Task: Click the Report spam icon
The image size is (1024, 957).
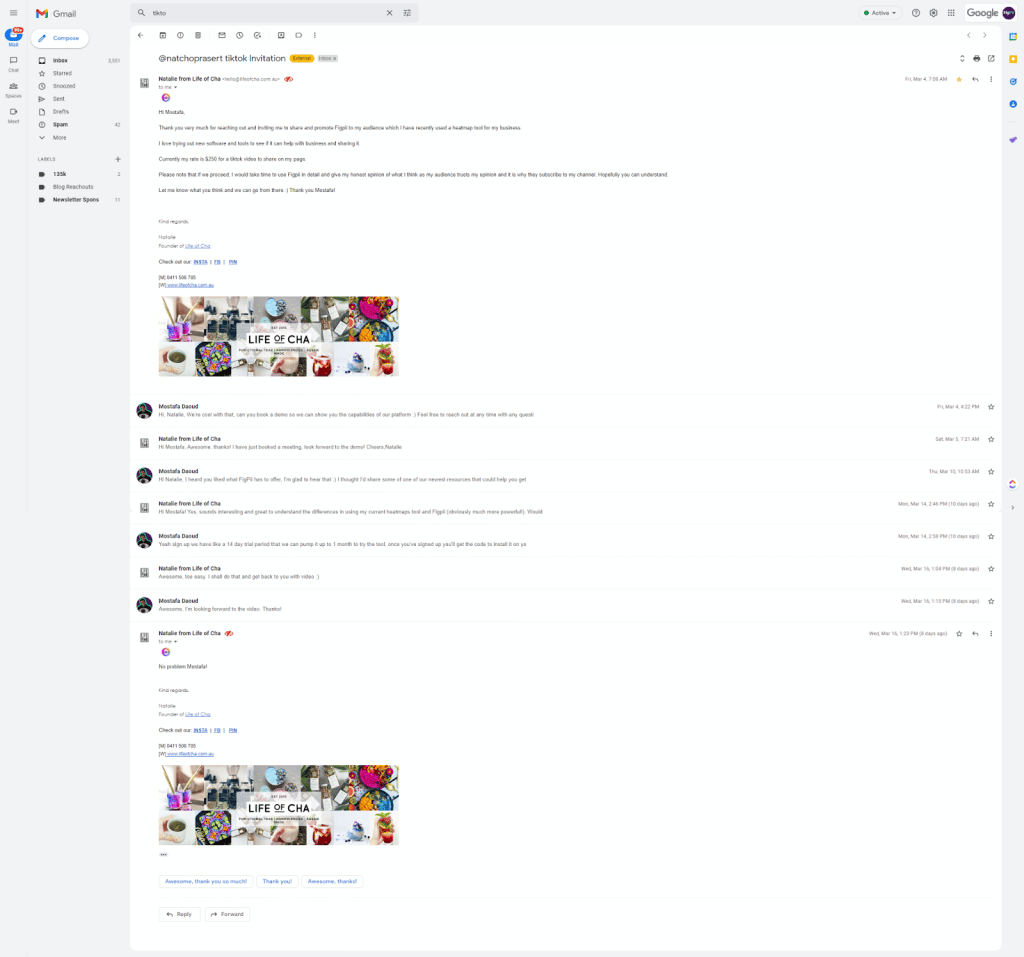Action: click(x=180, y=35)
